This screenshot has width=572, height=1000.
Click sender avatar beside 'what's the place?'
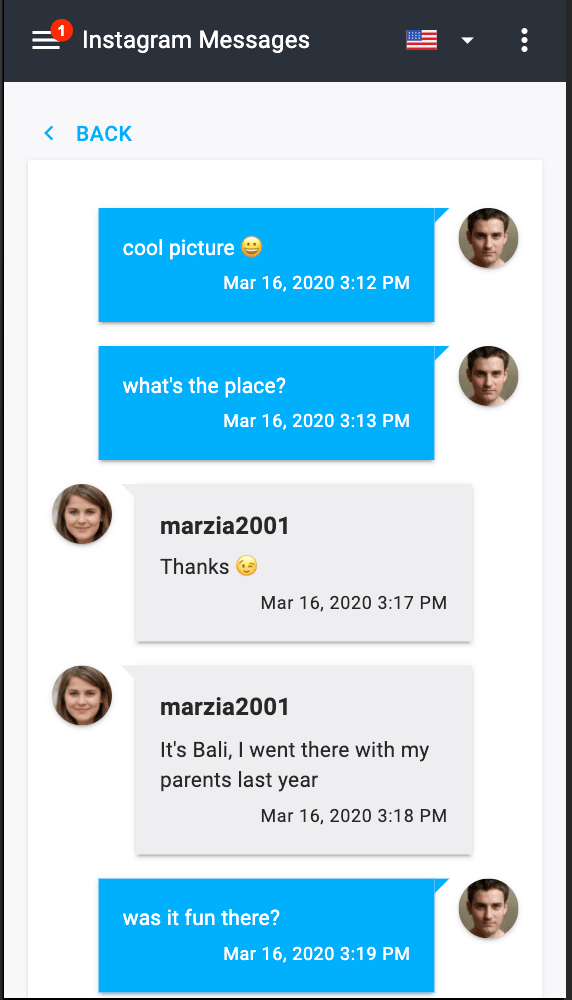point(488,376)
